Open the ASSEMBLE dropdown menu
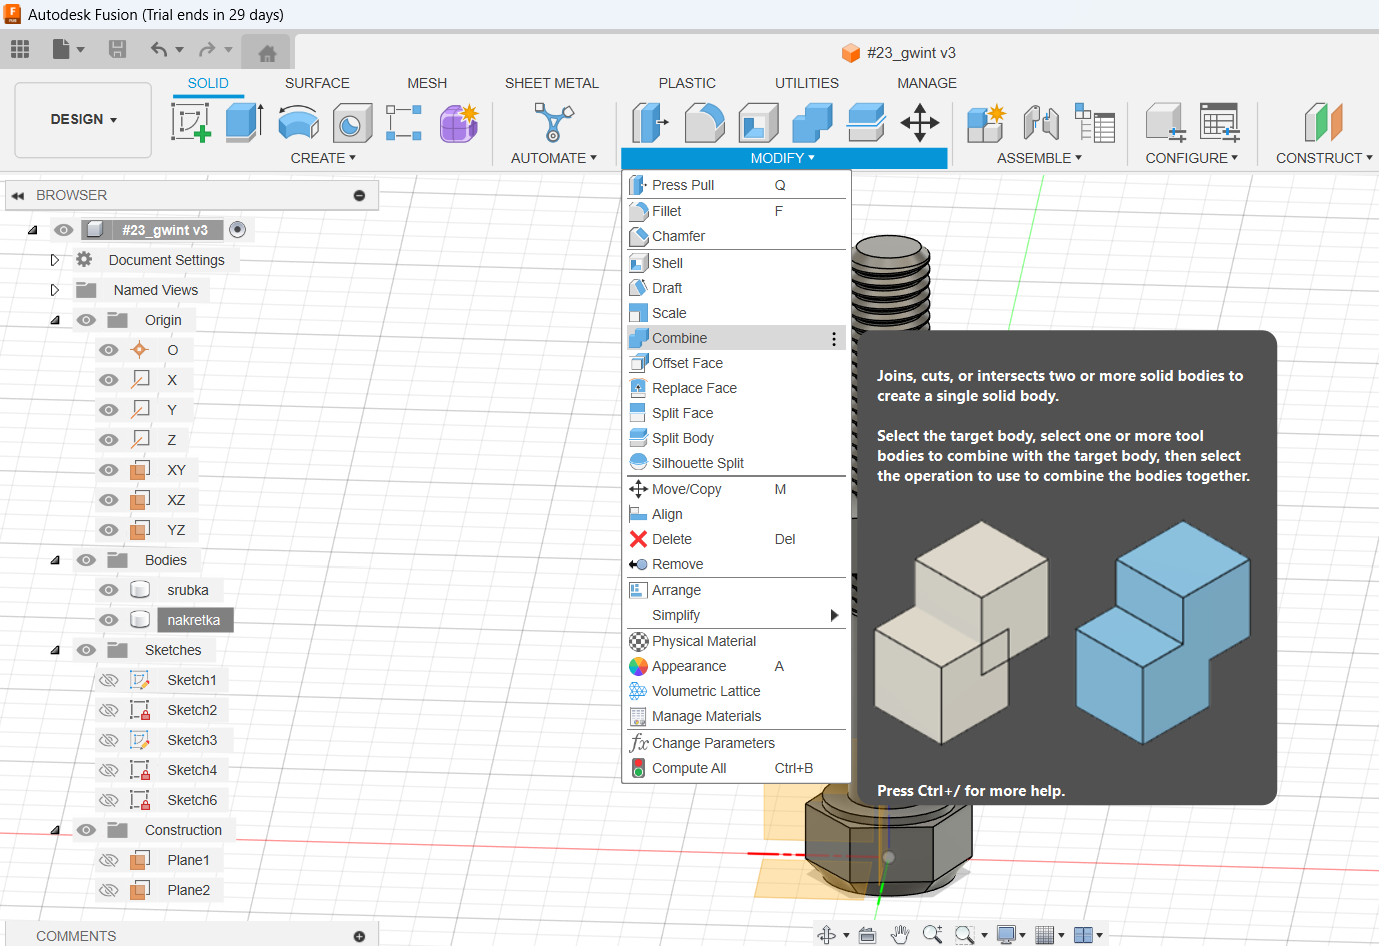Screen dimensions: 1379x946 point(1039,158)
